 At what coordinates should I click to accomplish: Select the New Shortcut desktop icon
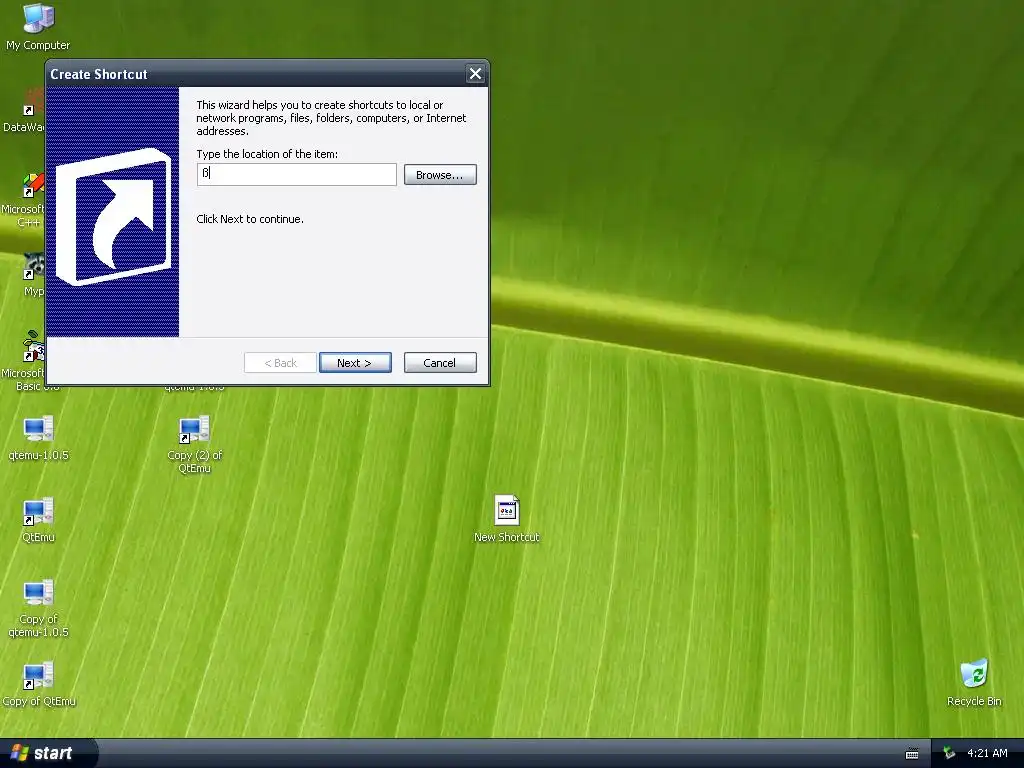[x=507, y=519]
